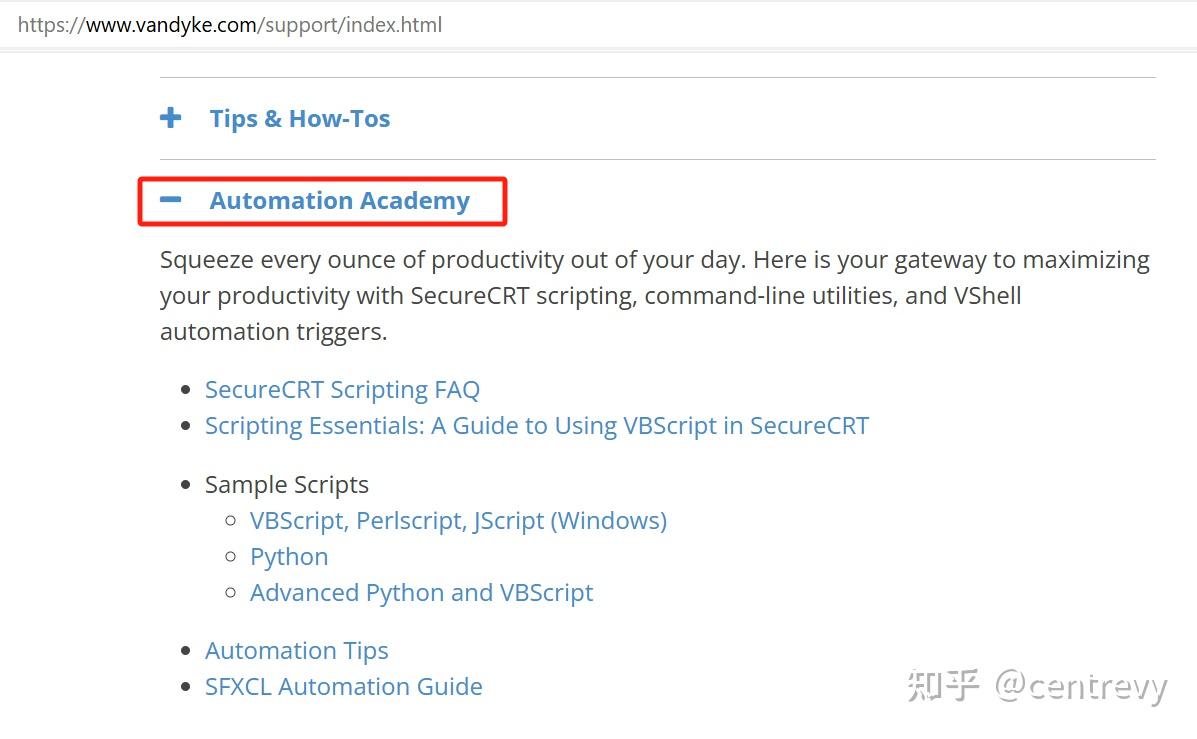Collapse Automation Academy with minus icon

(x=170, y=200)
